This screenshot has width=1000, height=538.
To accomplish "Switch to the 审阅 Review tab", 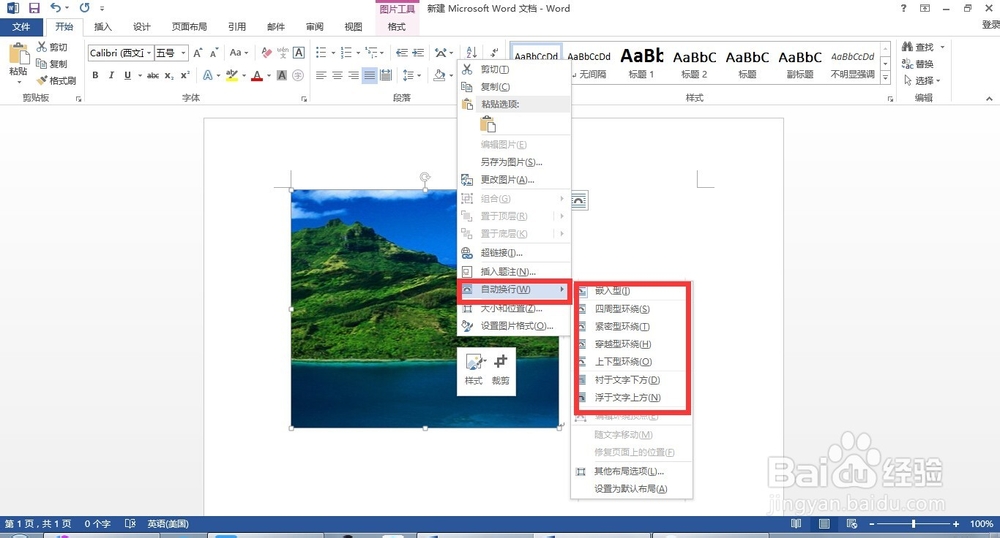I will point(314,27).
